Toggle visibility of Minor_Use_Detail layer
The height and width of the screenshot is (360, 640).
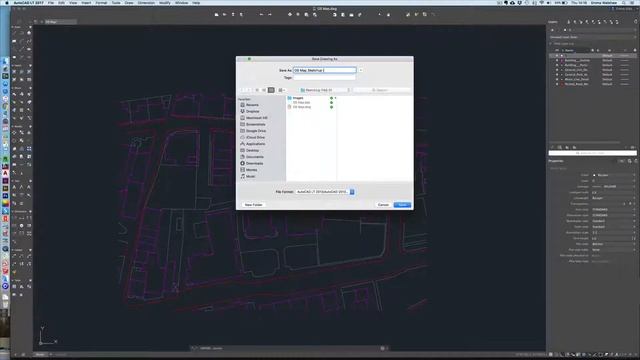click(557, 79)
